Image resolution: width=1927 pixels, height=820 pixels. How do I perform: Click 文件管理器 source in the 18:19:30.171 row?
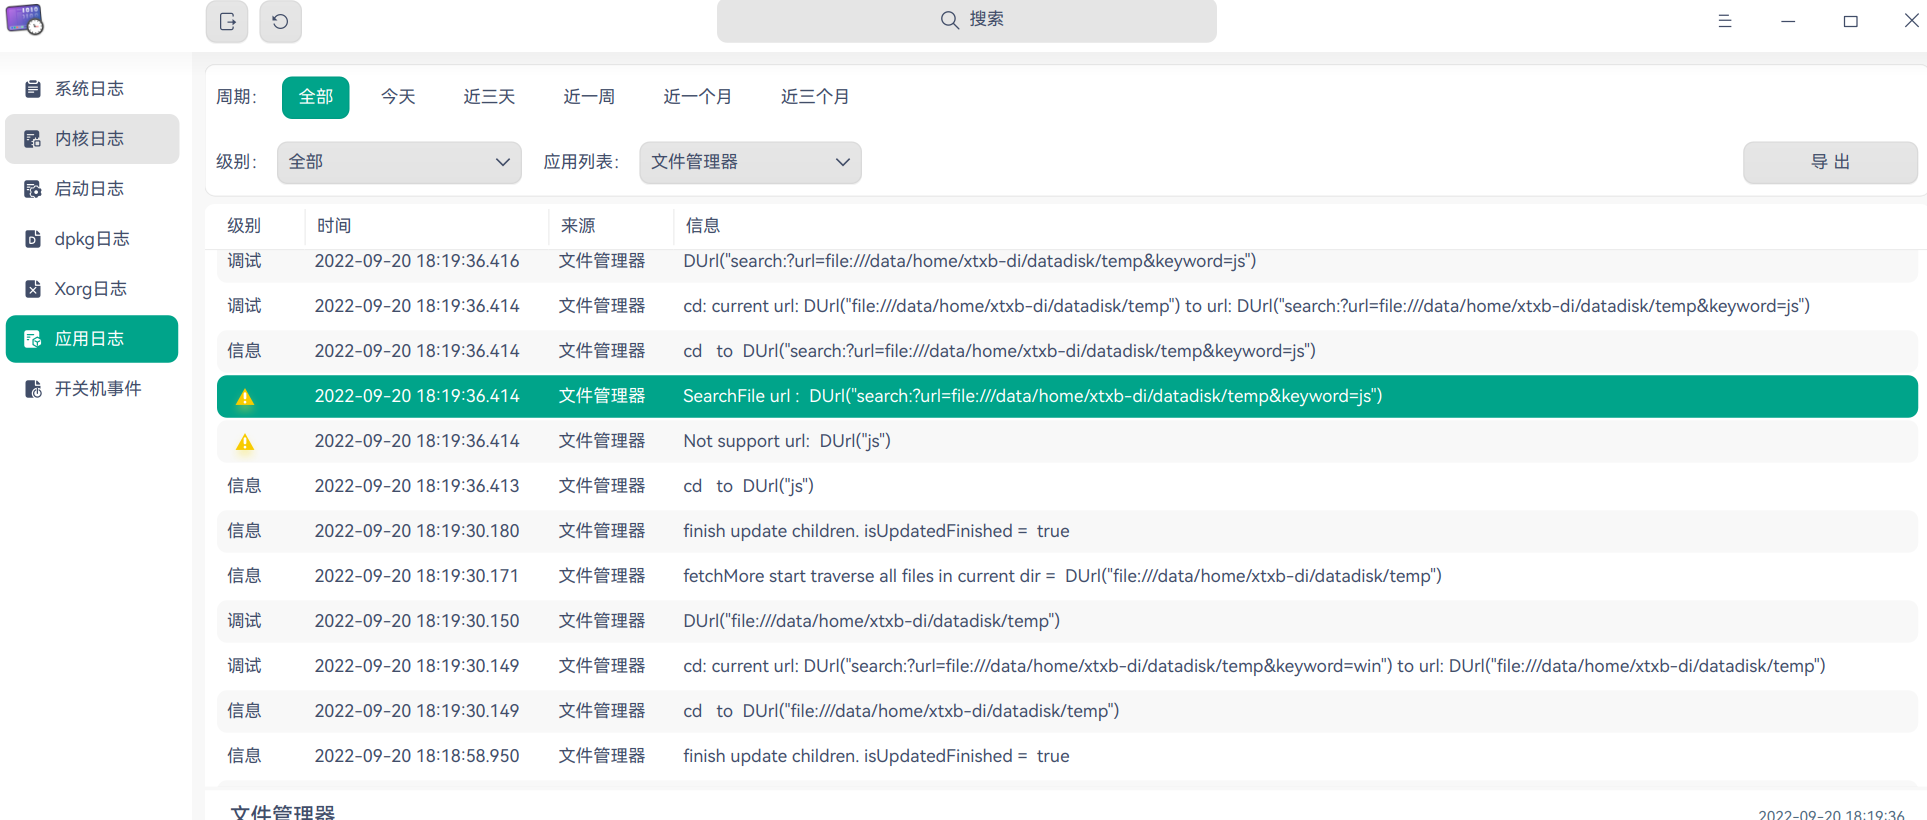pos(602,576)
